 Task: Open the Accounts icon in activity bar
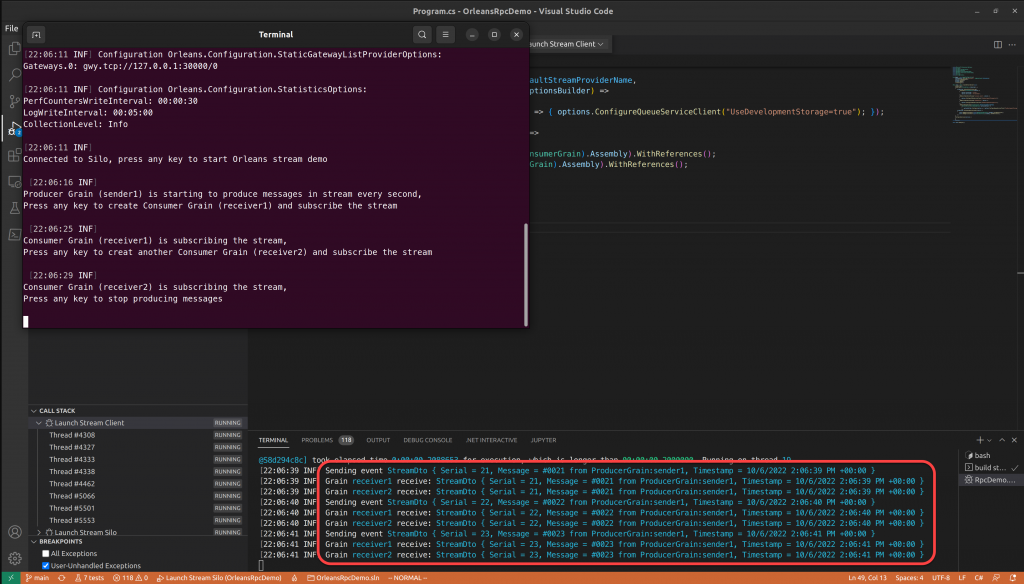point(14,533)
